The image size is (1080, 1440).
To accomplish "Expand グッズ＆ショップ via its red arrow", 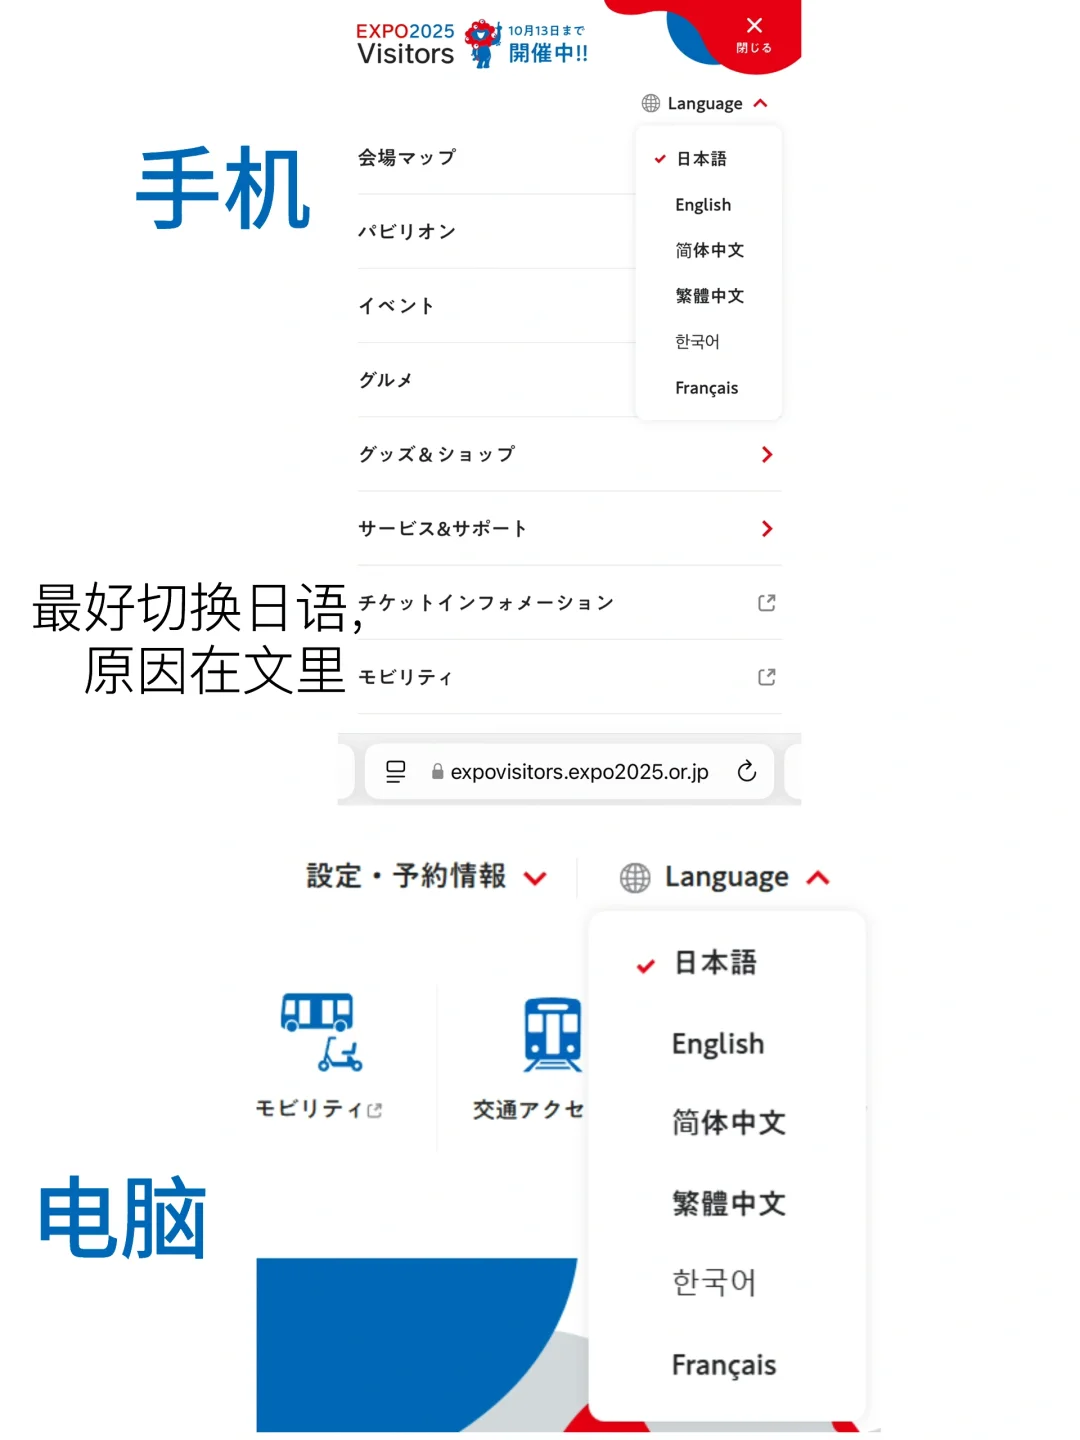I will [x=766, y=454].
